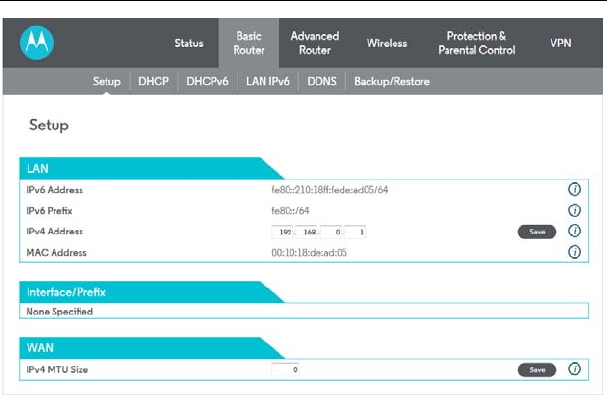
Task: Click the IPv6 Prefix label
Action: [x=49, y=211]
